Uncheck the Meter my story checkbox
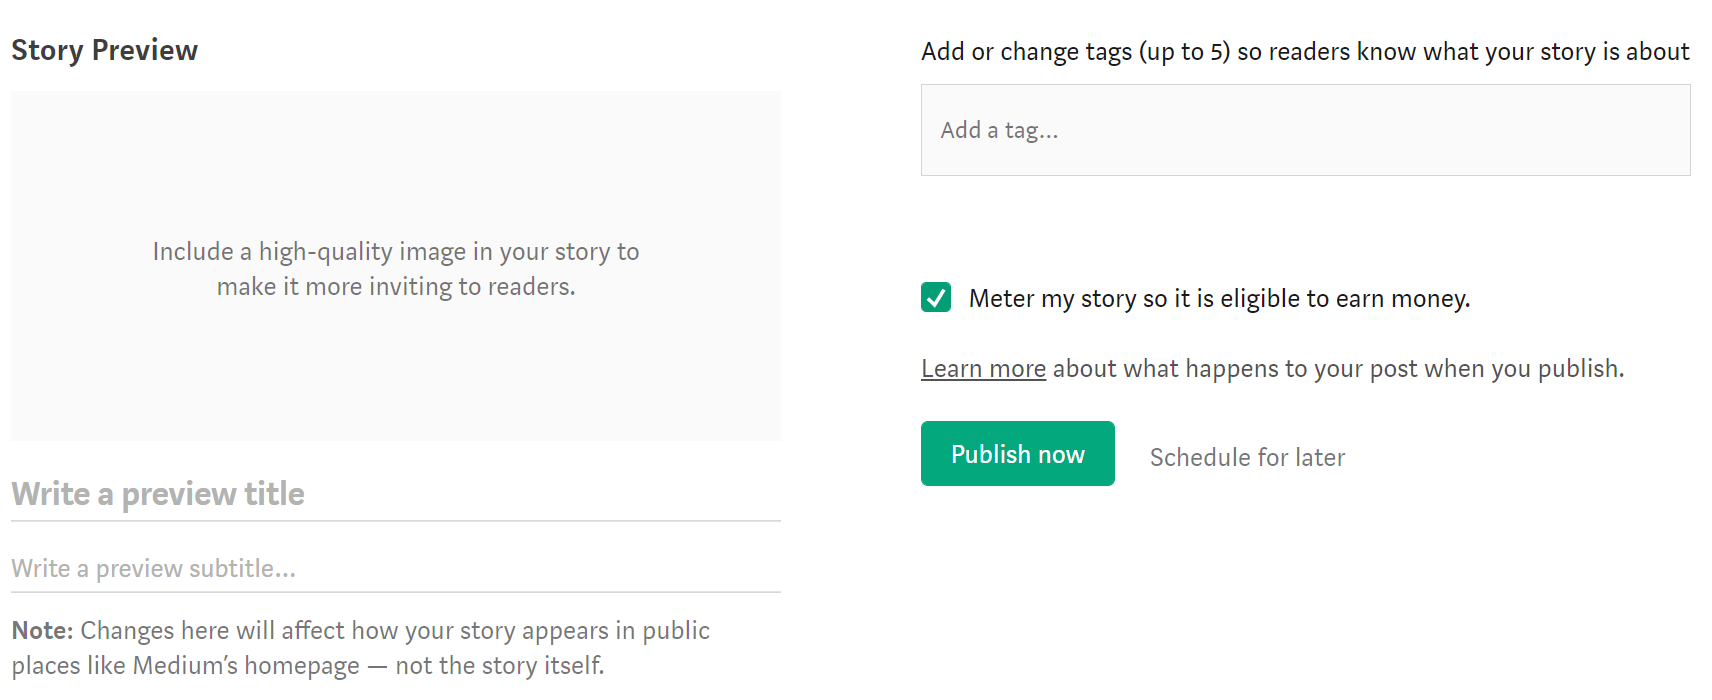 click(936, 298)
